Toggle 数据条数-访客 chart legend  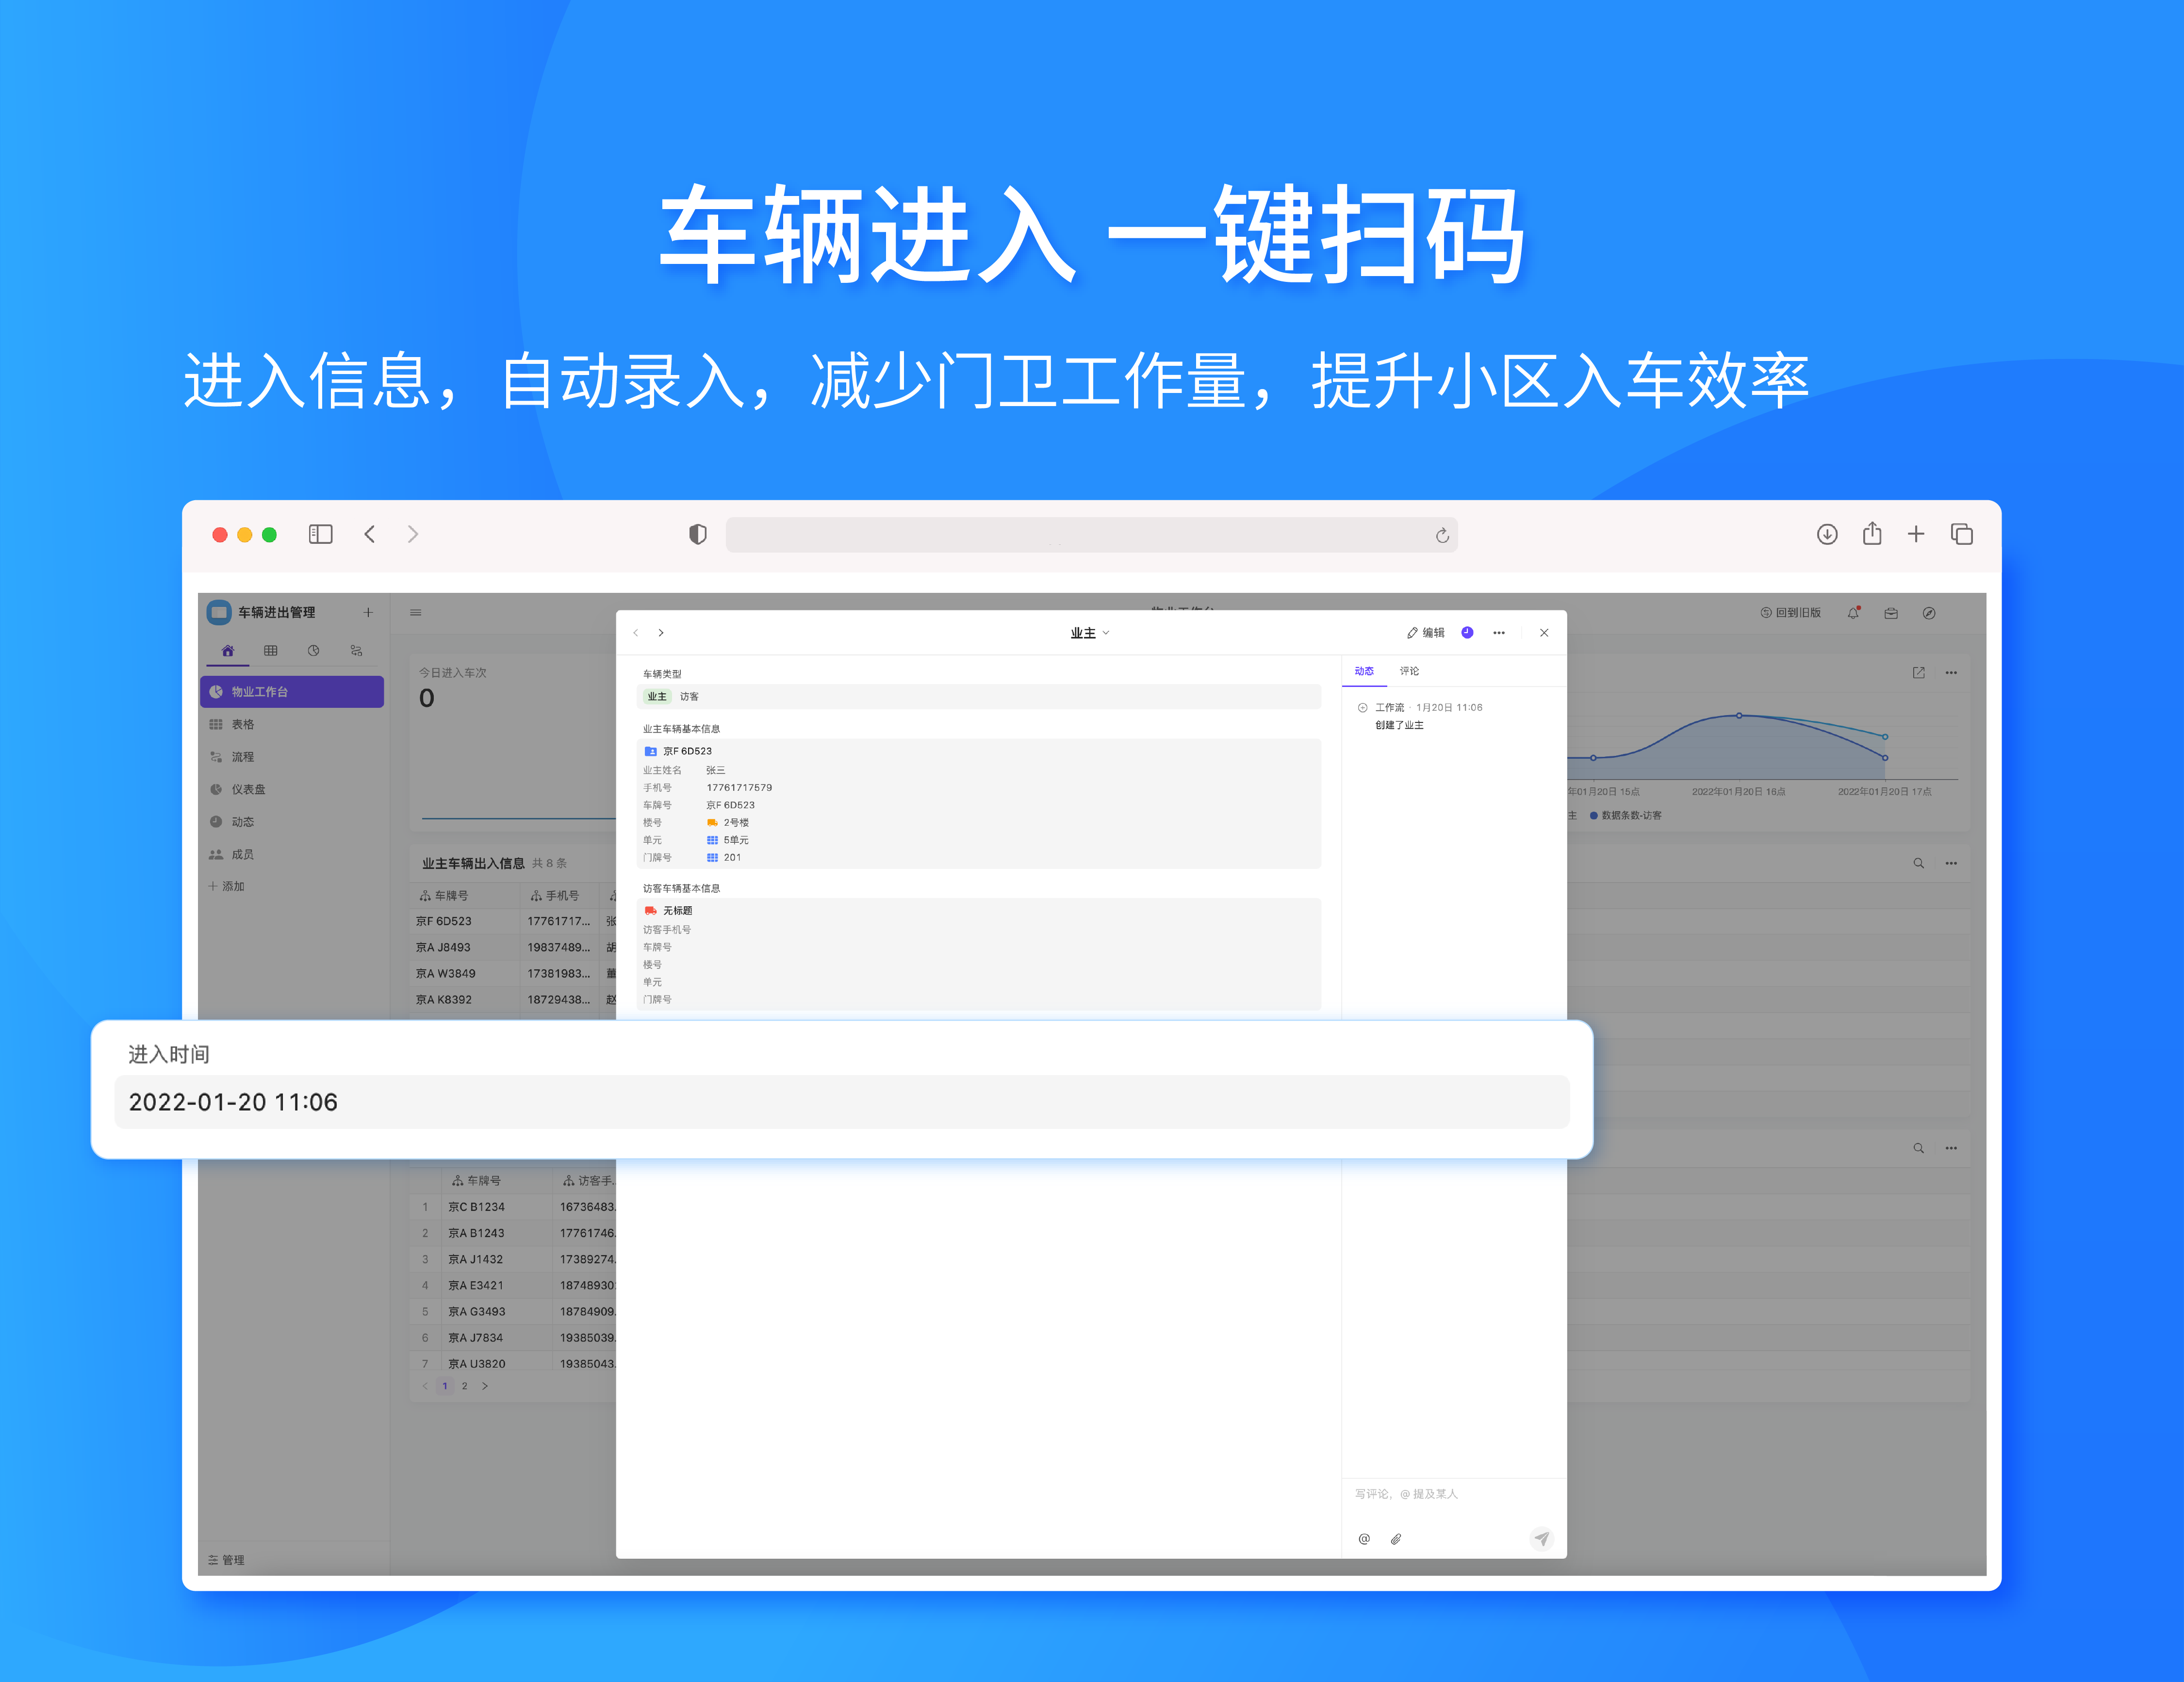1626,815
